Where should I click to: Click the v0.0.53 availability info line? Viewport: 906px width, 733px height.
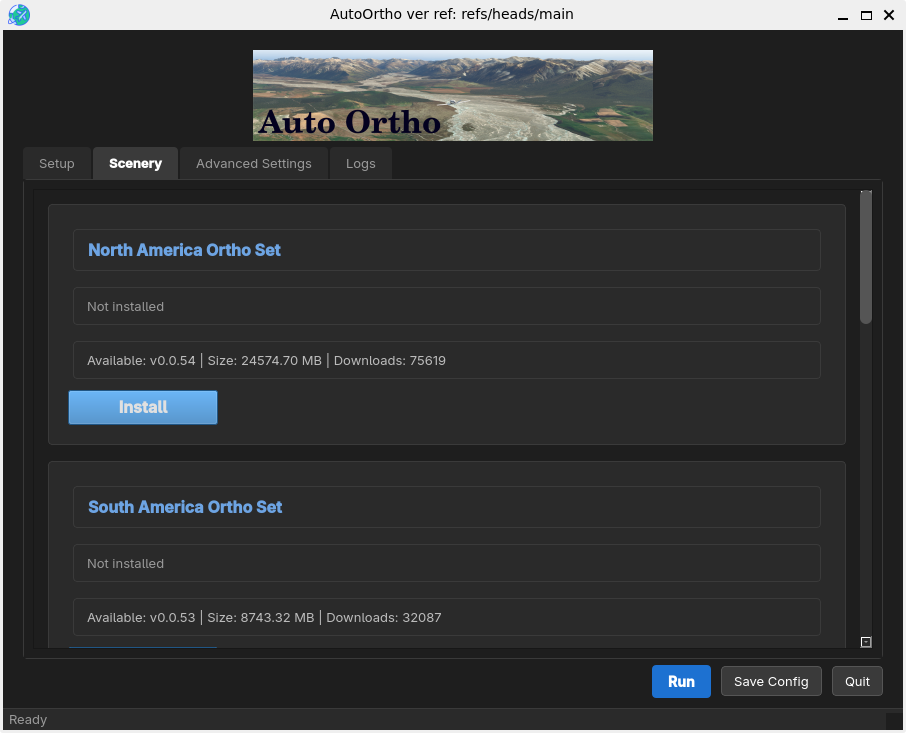(264, 617)
